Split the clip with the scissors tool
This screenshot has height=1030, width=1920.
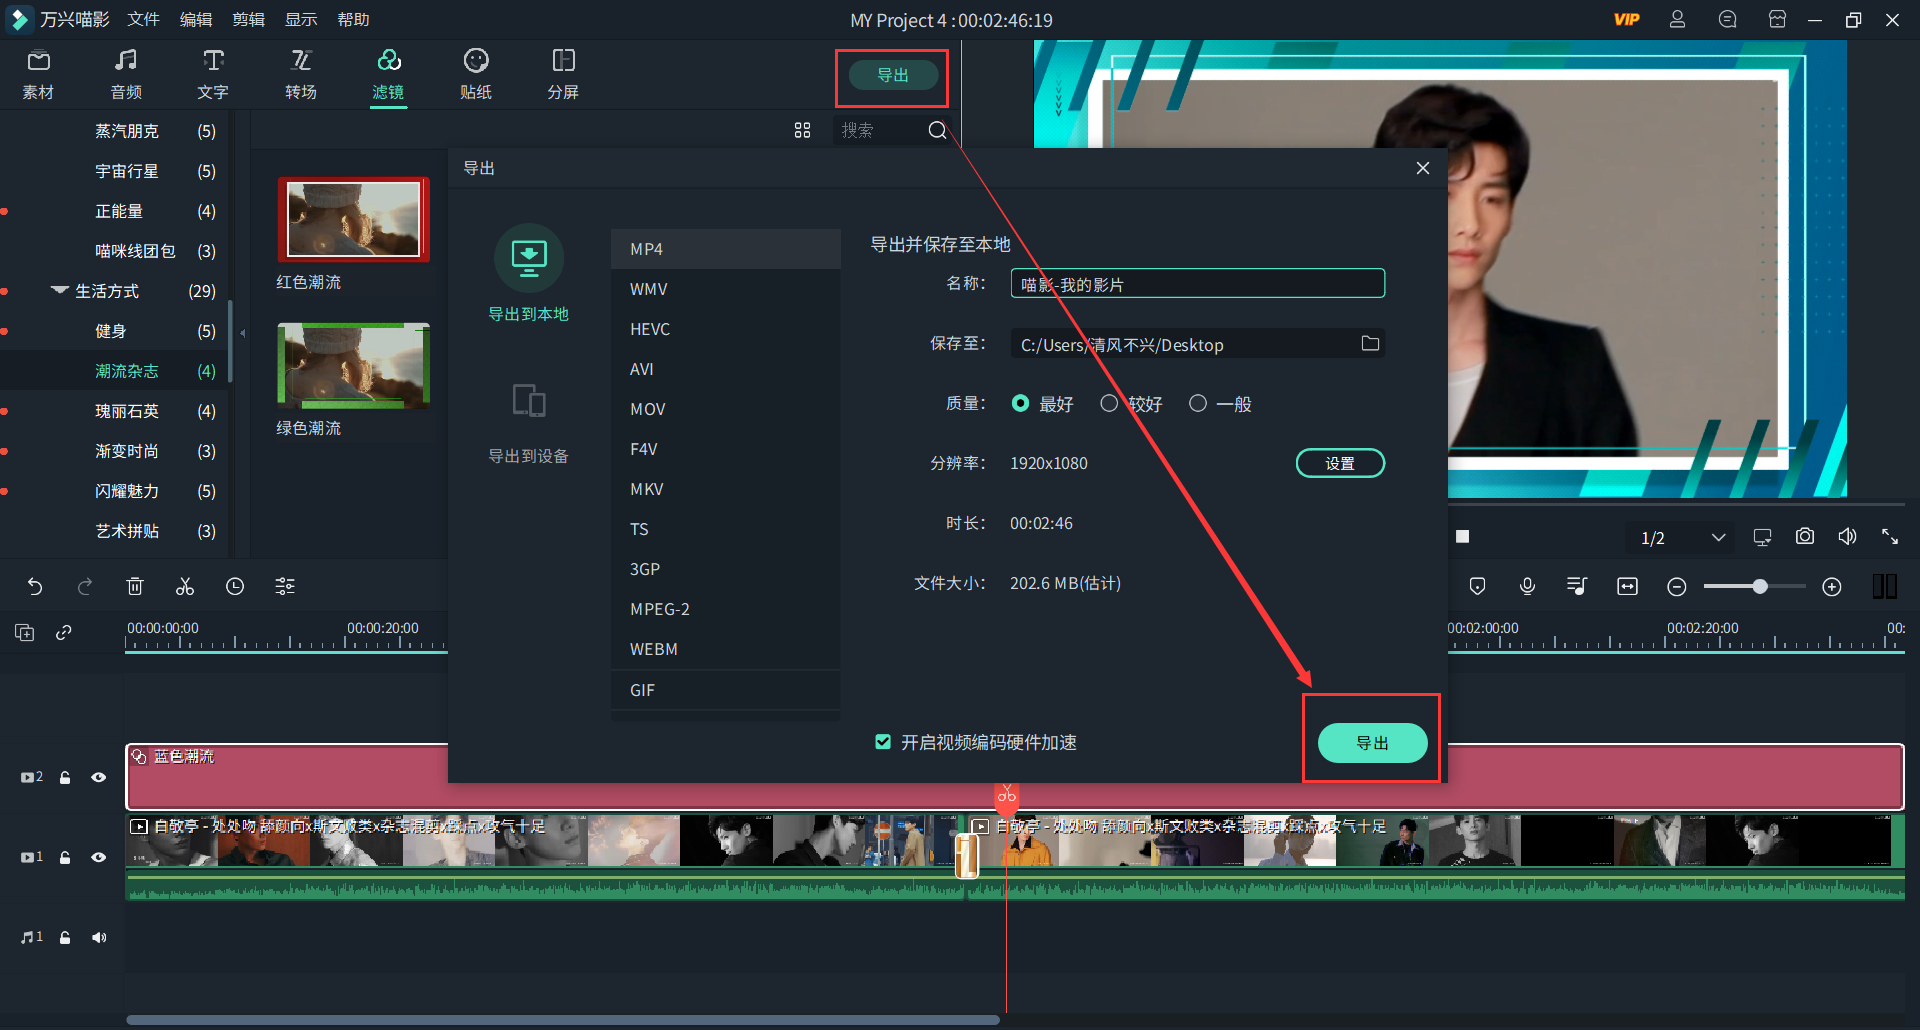pos(185,586)
